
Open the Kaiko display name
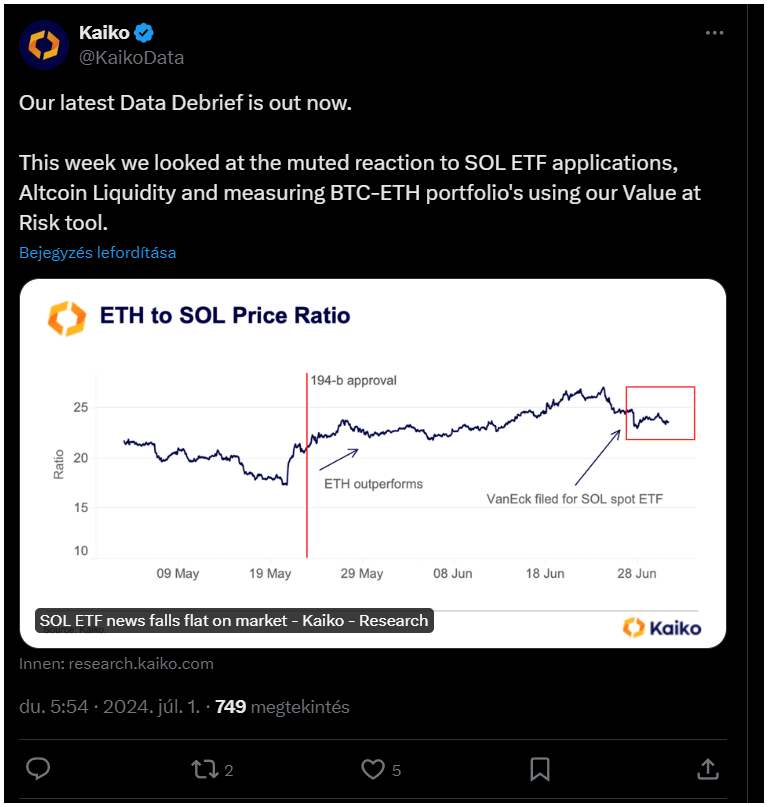tap(104, 32)
